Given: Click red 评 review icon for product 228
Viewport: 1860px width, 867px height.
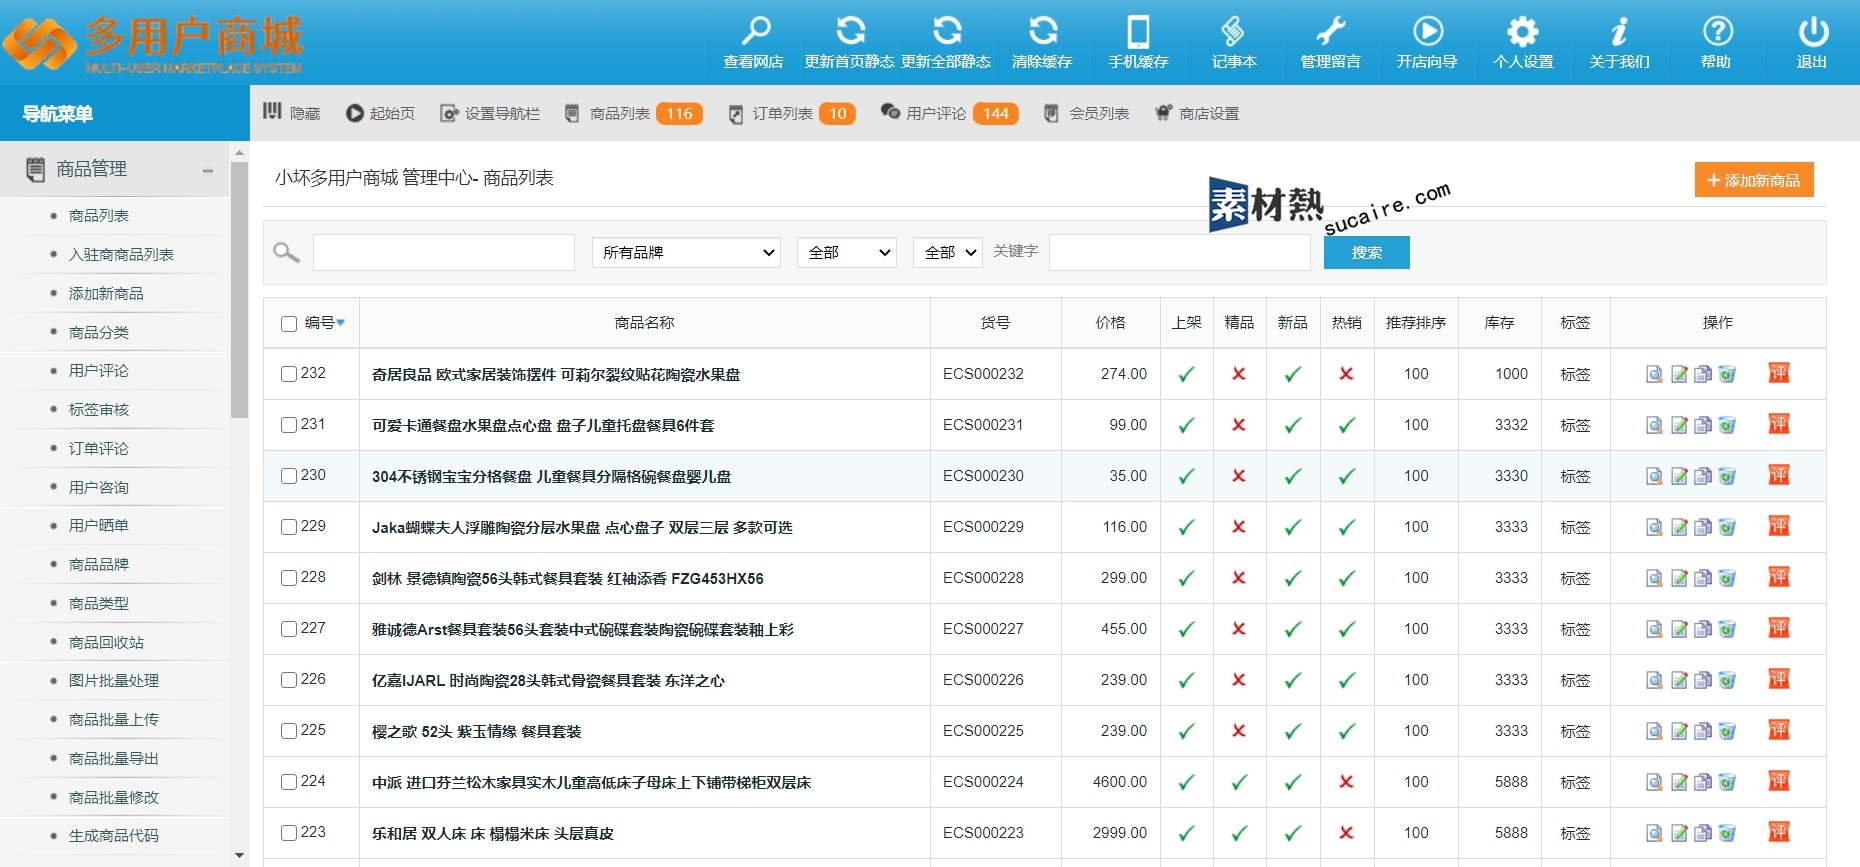Looking at the screenshot, I should pos(1778,577).
